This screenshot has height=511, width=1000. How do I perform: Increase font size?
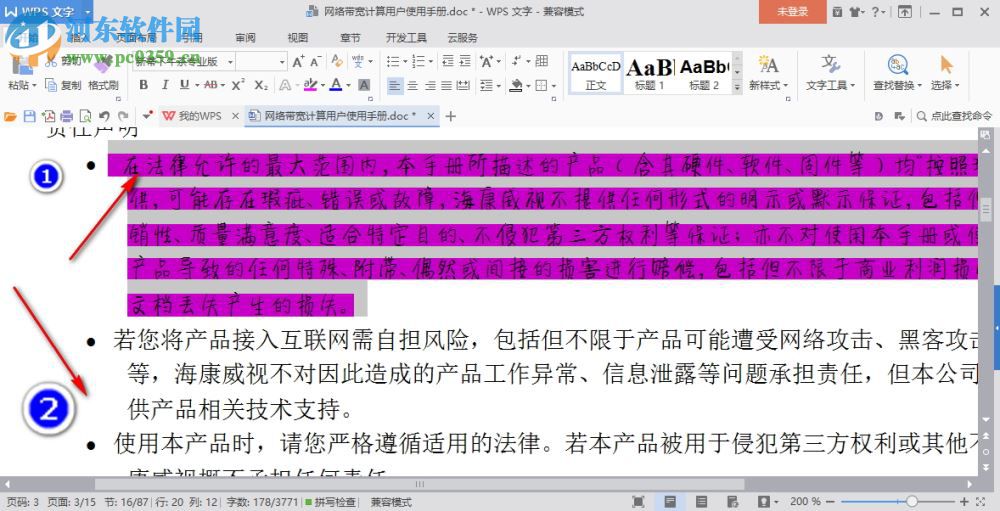298,61
